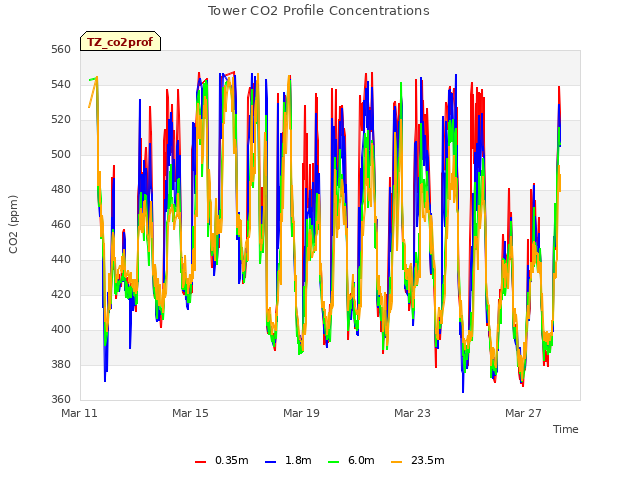This screenshot has width=640, height=480.
Task: Click the 560 y-axis tick value
Action: [61, 49]
